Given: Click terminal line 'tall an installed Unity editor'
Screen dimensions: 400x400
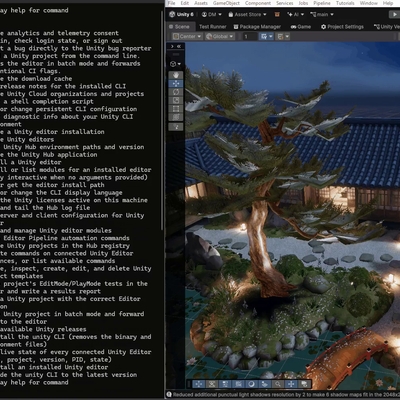Looking at the screenshot, I should pyautogui.click(x=54, y=367).
